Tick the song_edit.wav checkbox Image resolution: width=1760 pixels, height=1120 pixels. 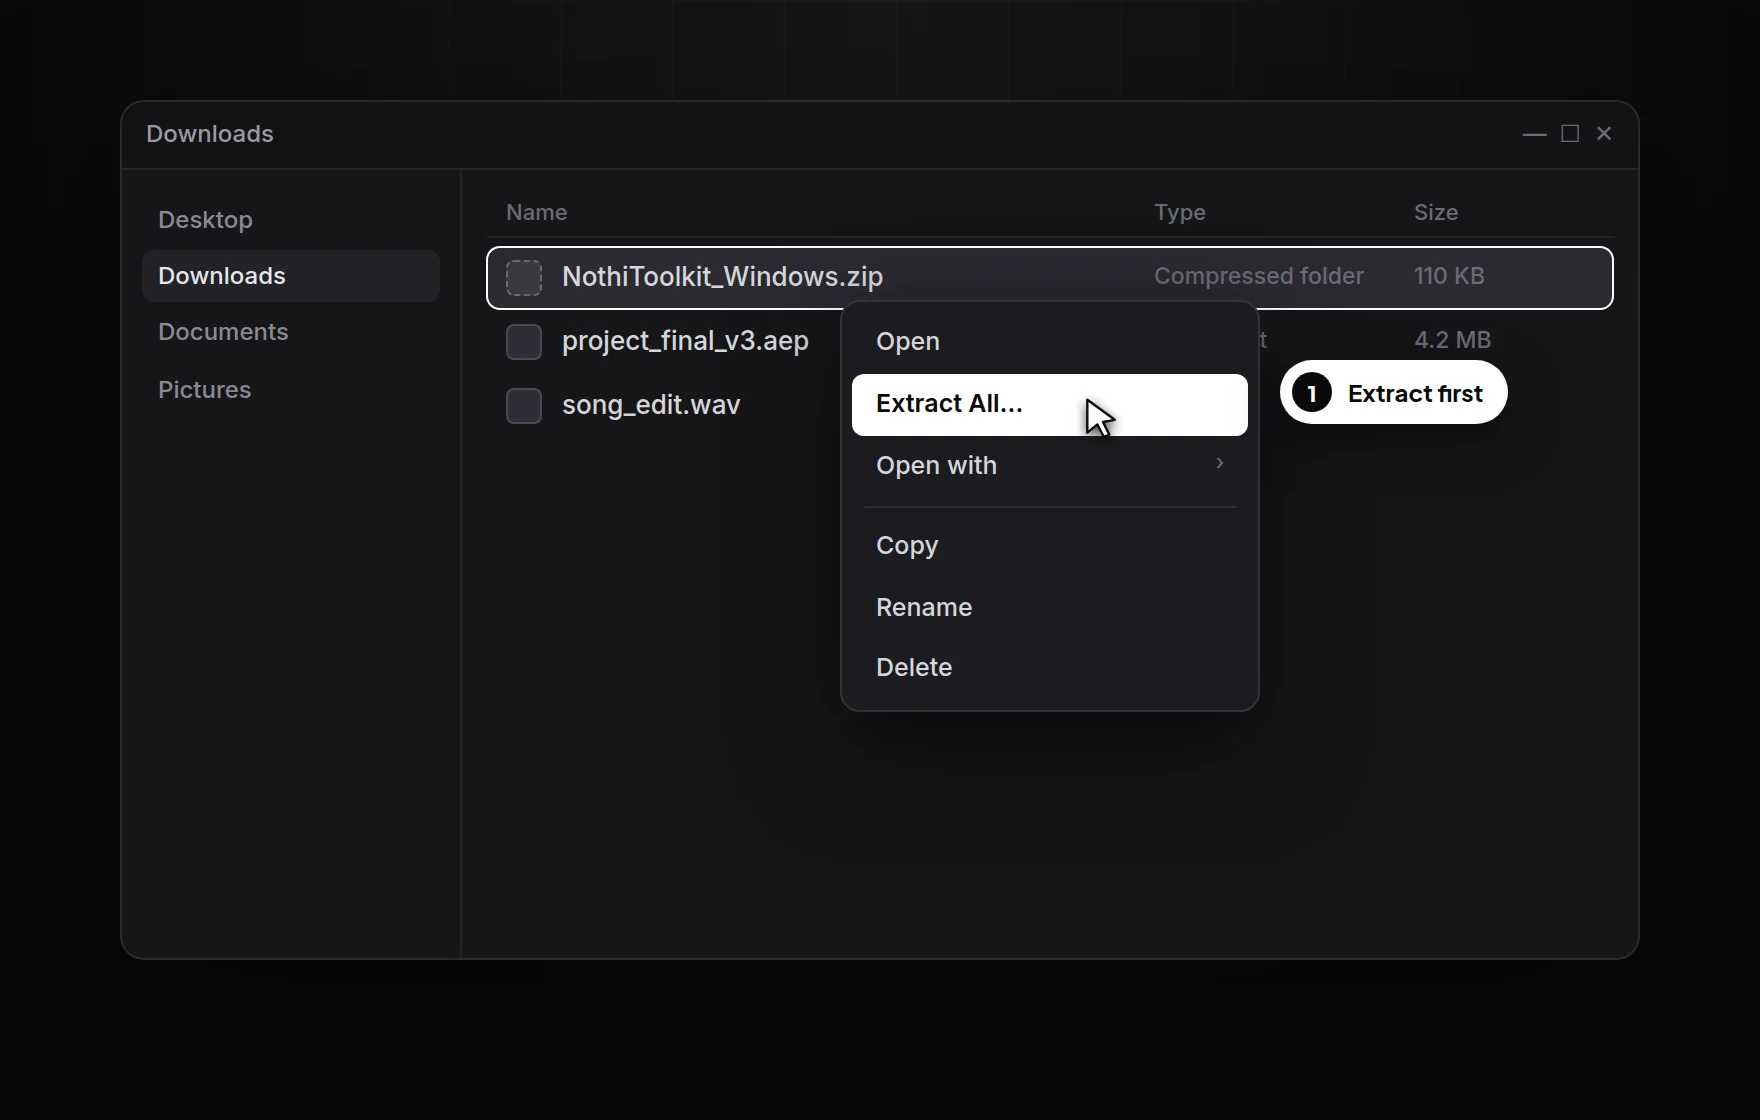(524, 405)
